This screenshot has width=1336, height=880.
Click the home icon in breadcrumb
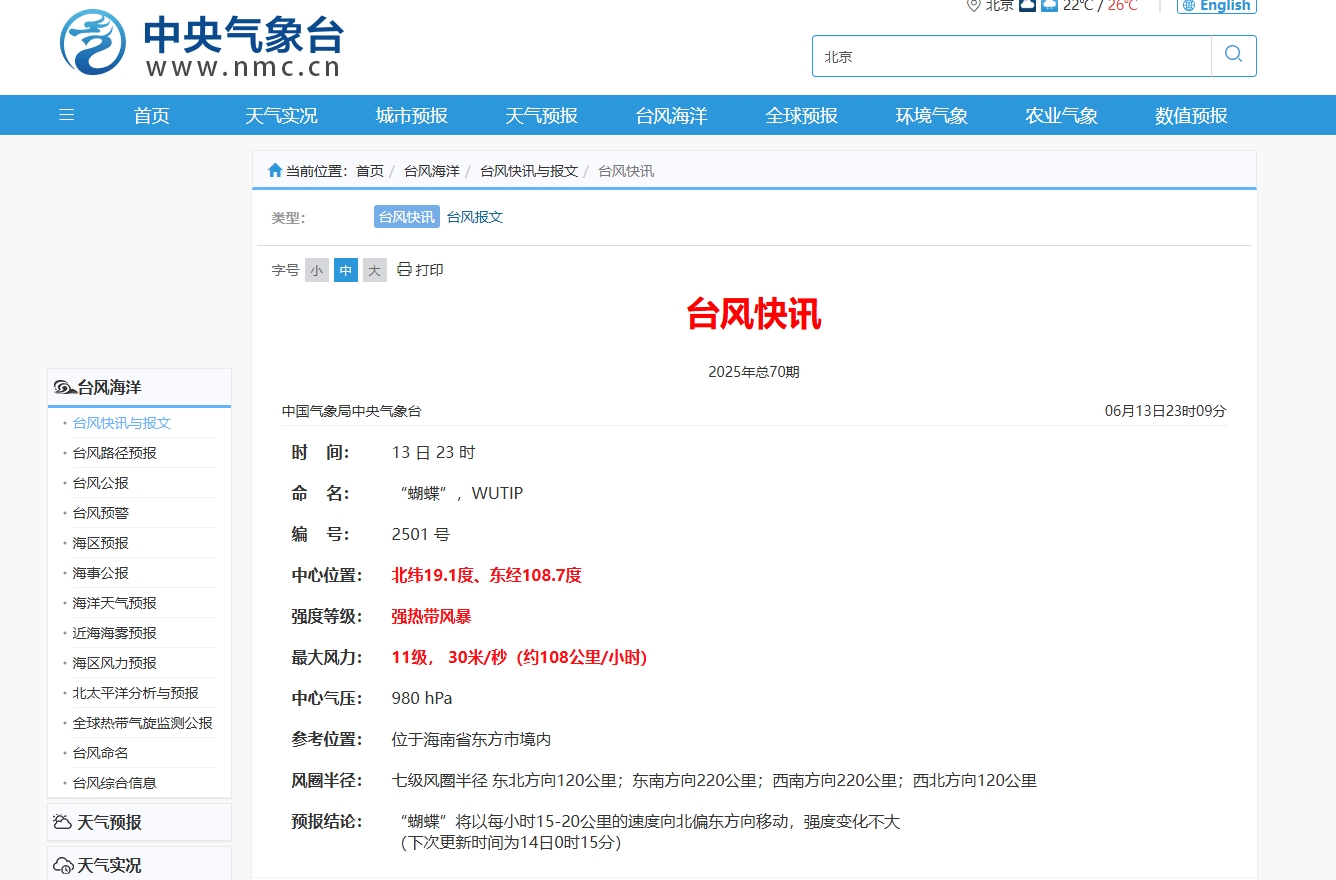coord(275,171)
